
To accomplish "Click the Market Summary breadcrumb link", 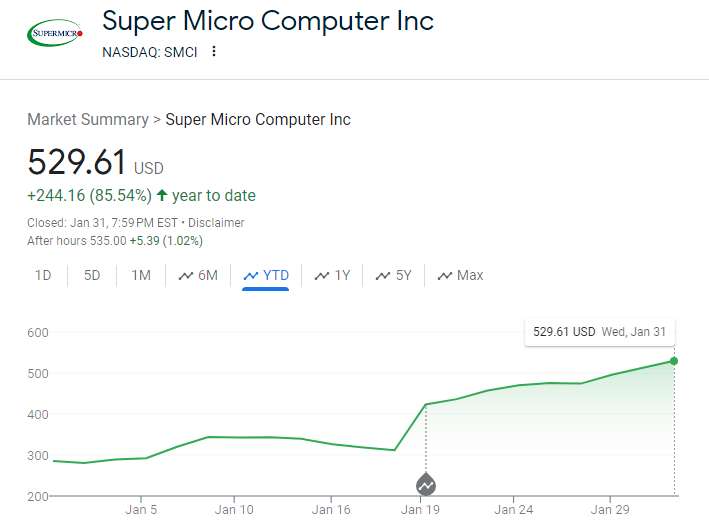I will coord(87,119).
